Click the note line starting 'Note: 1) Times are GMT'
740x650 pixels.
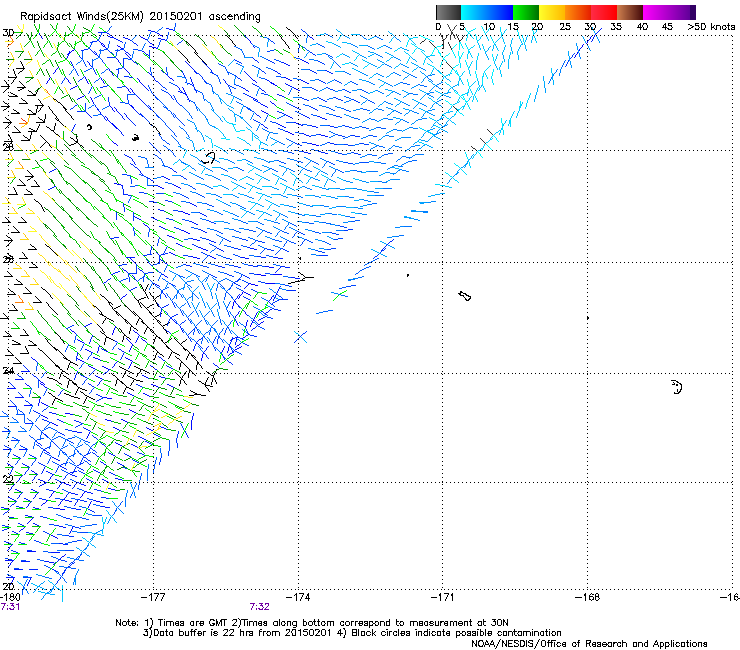[311, 623]
